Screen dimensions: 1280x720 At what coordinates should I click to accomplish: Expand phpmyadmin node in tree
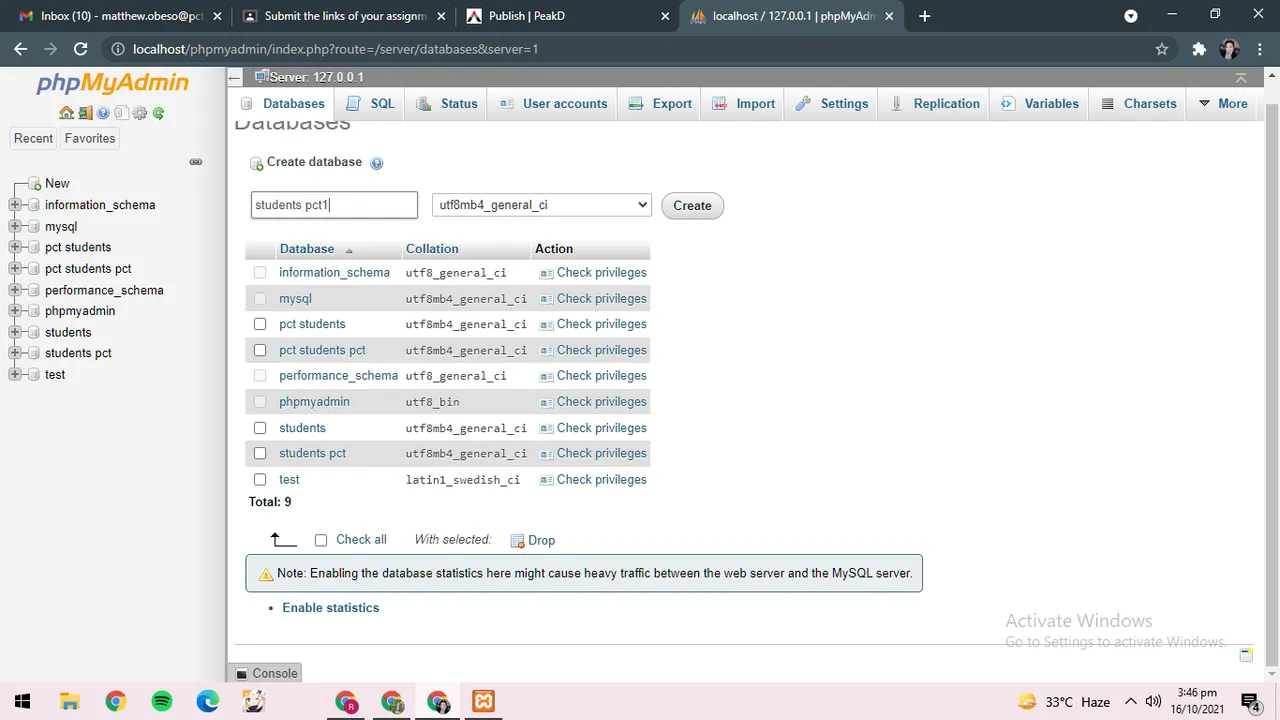click(14, 311)
